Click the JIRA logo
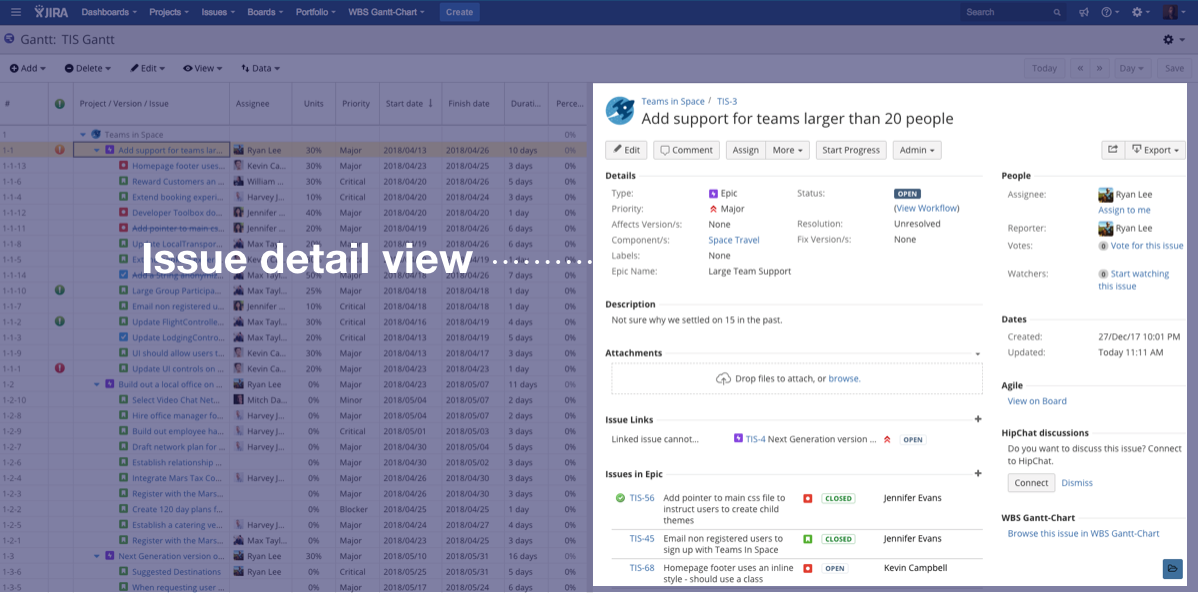The image size is (1198, 593). tap(52, 12)
